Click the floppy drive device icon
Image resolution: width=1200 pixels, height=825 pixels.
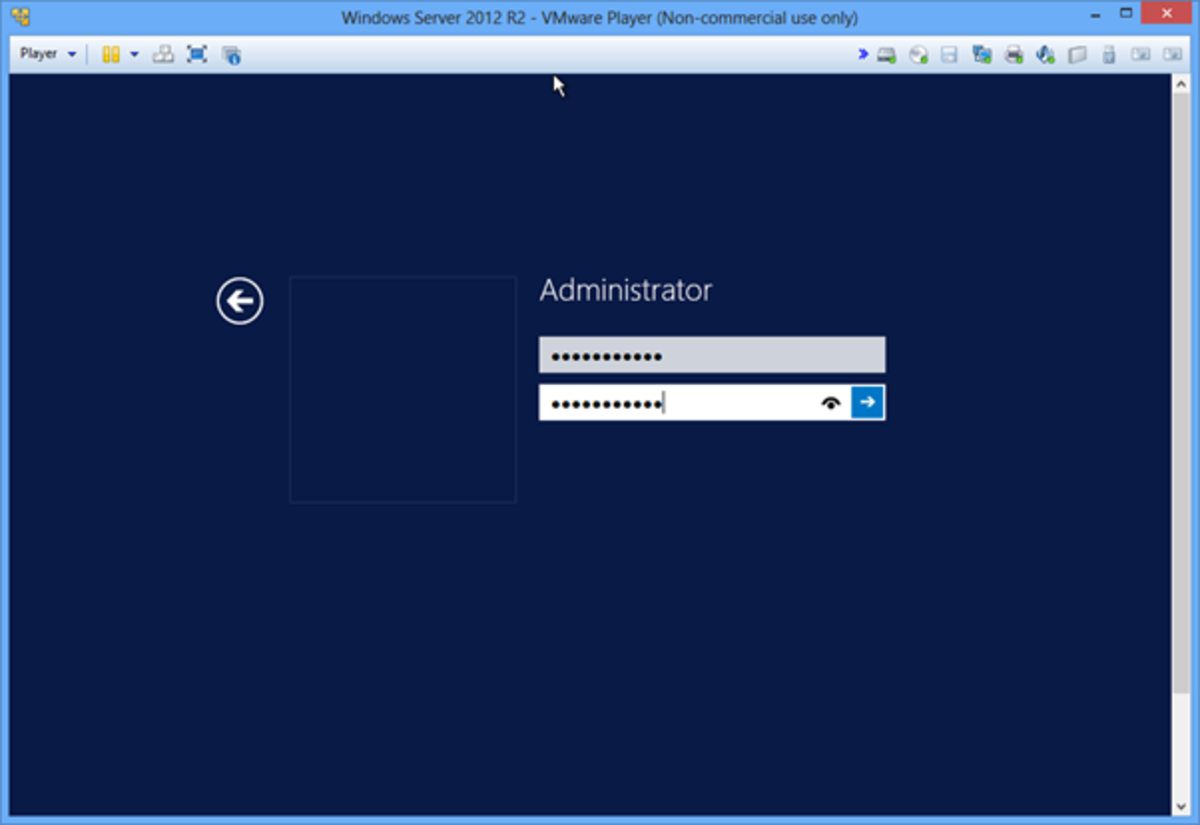click(x=948, y=54)
